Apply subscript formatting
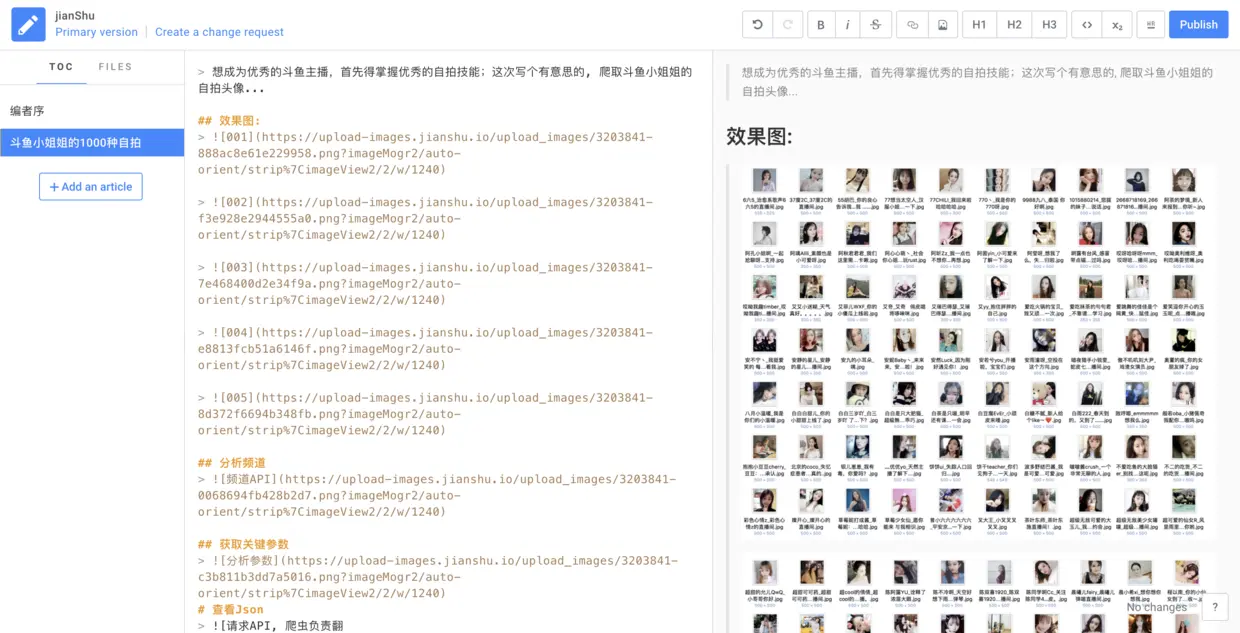The width and height of the screenshot is (1240, 633). (1116, 25)
